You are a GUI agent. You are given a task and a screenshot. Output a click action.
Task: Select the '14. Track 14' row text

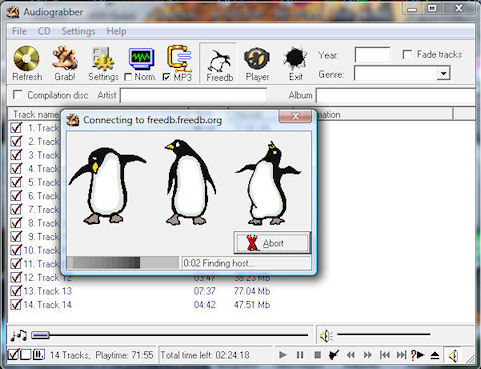click(47, 305)
